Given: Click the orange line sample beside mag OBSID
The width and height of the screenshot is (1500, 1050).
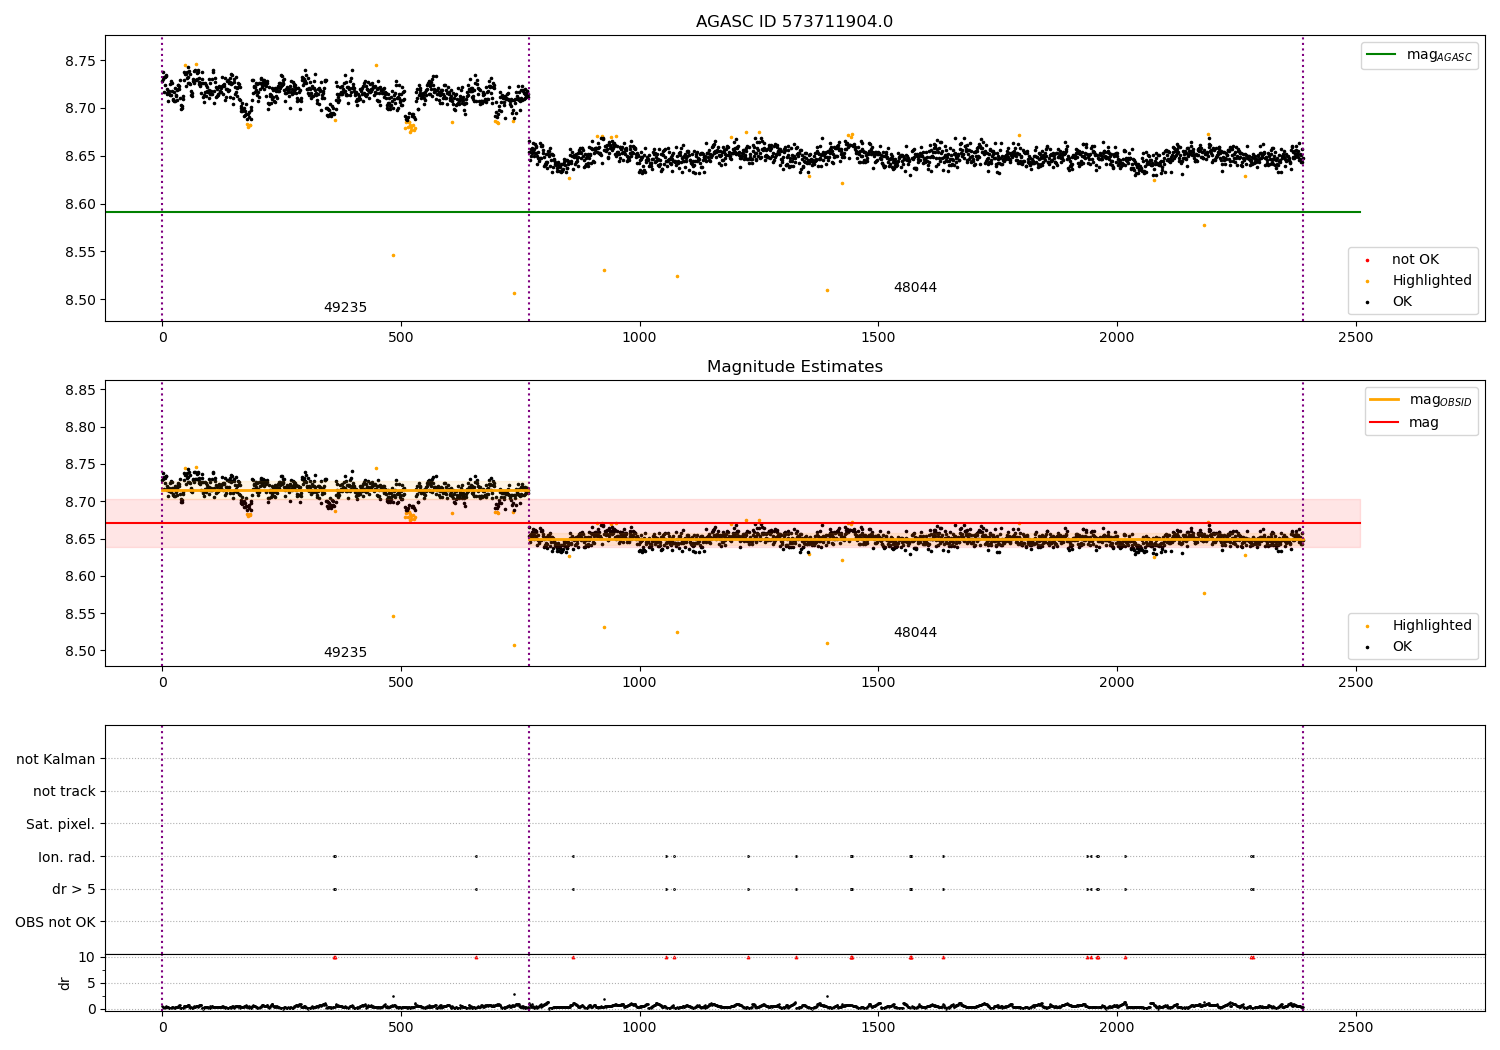Looking at the screenshot, I should (x=1384, y=400).
